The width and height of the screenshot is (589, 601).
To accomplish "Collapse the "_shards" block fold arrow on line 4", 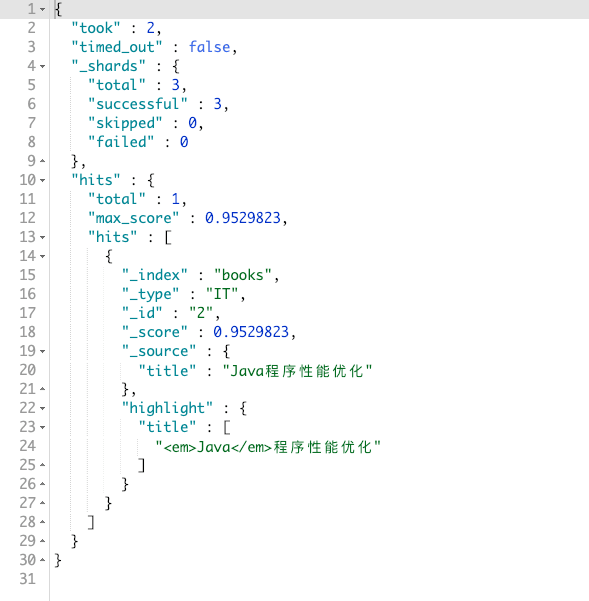I will [x=43, y=66].
